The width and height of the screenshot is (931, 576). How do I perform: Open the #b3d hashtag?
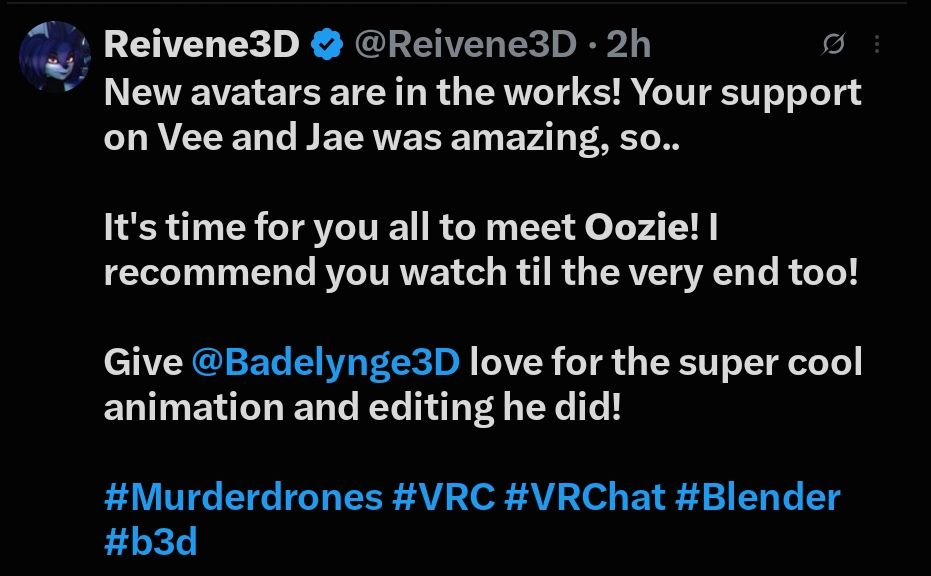click(x=150, y=542)
